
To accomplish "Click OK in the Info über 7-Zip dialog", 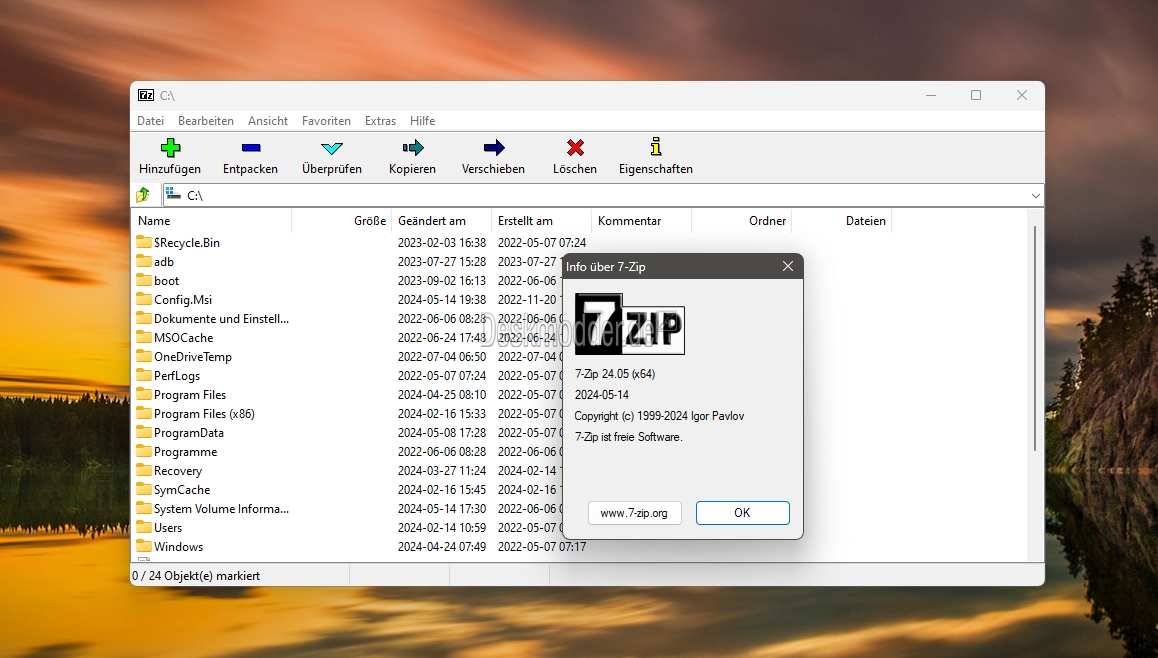I will tap(742, 513).
